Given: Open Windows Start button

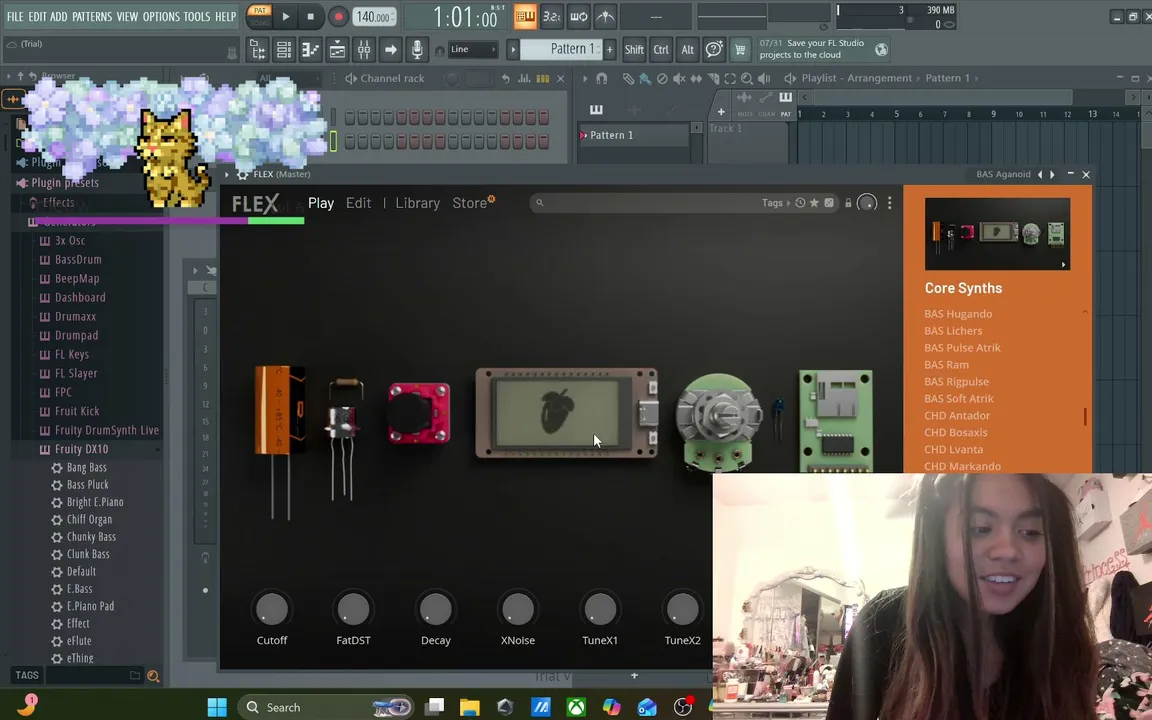Looking at the screenshot, I should pos(217,707).
